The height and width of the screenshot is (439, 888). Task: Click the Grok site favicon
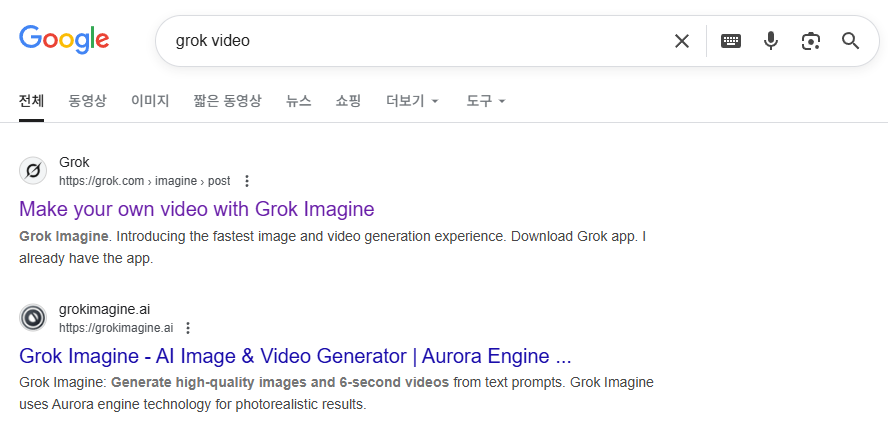coord(33,171)
